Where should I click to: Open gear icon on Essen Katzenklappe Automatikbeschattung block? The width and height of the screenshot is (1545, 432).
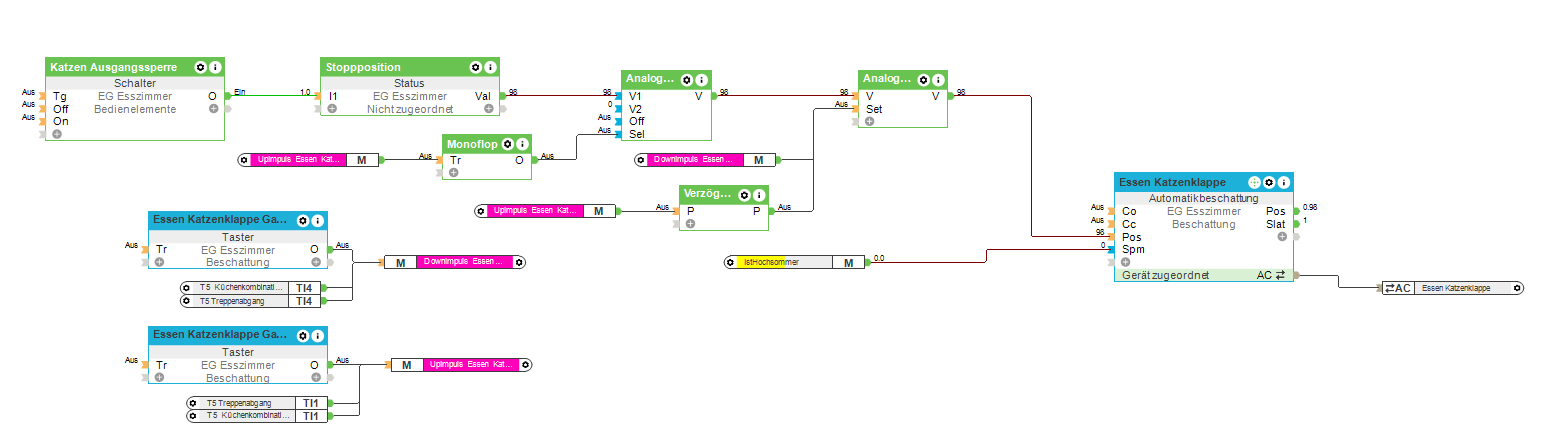(x=1269, y=183)
